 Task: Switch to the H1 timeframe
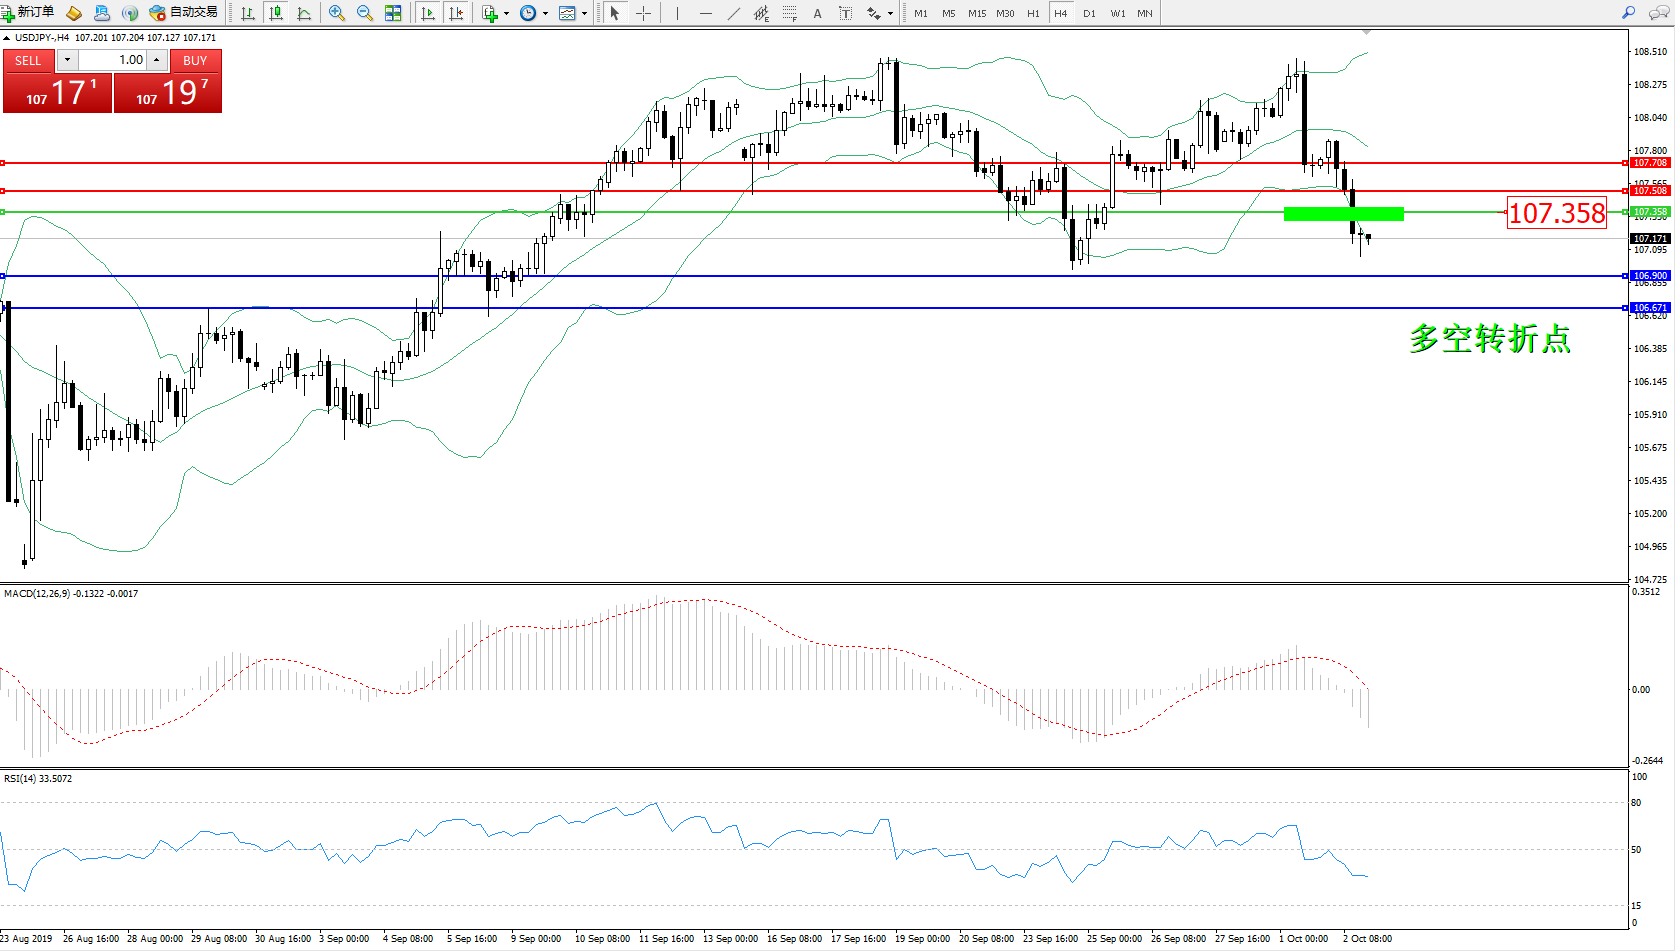1033,13
